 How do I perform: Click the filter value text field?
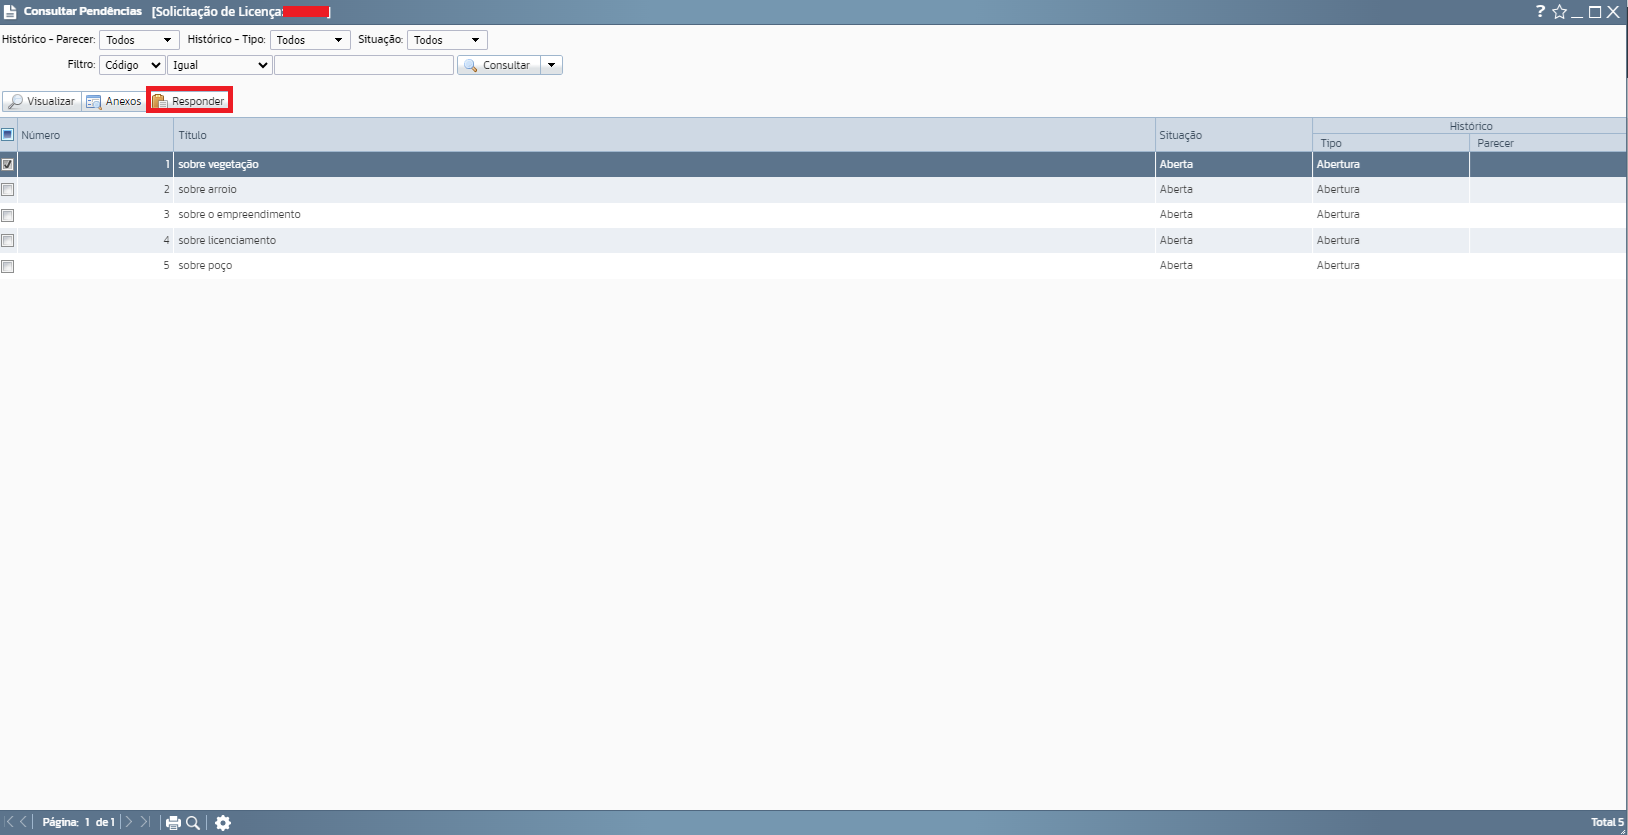click(x=364, y=65)
